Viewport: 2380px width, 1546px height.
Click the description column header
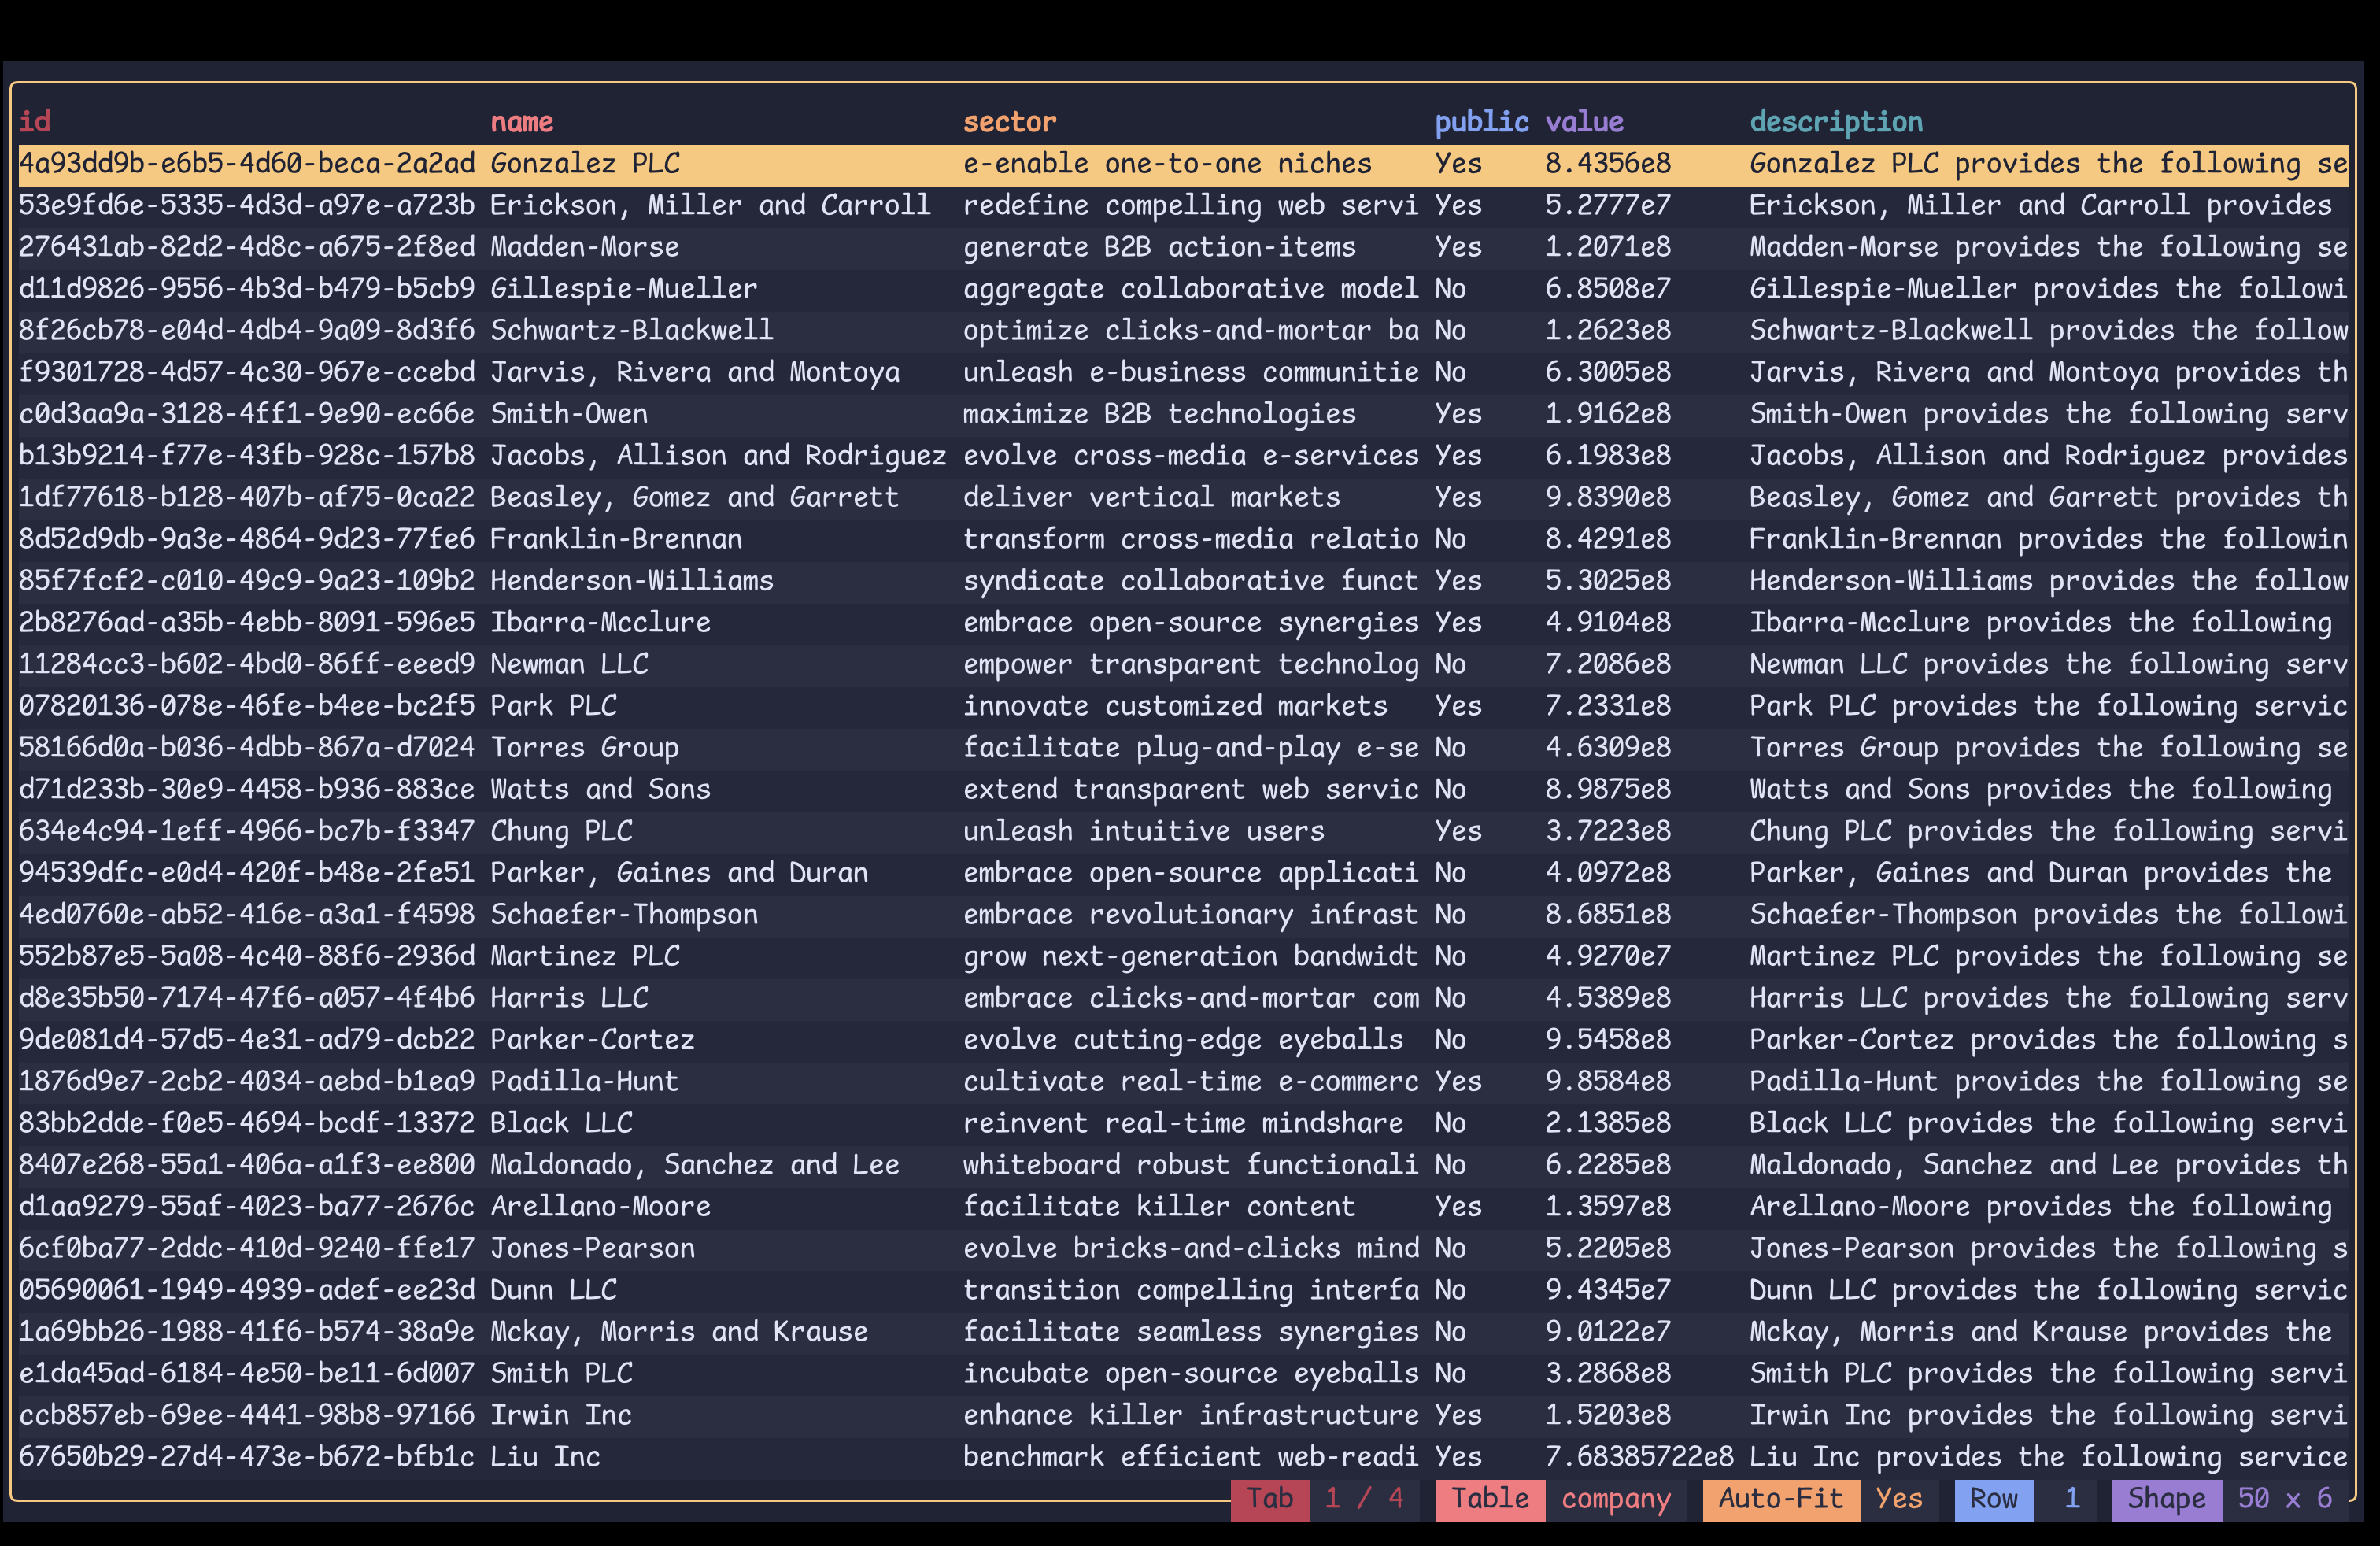click(x=1835, y=122)
